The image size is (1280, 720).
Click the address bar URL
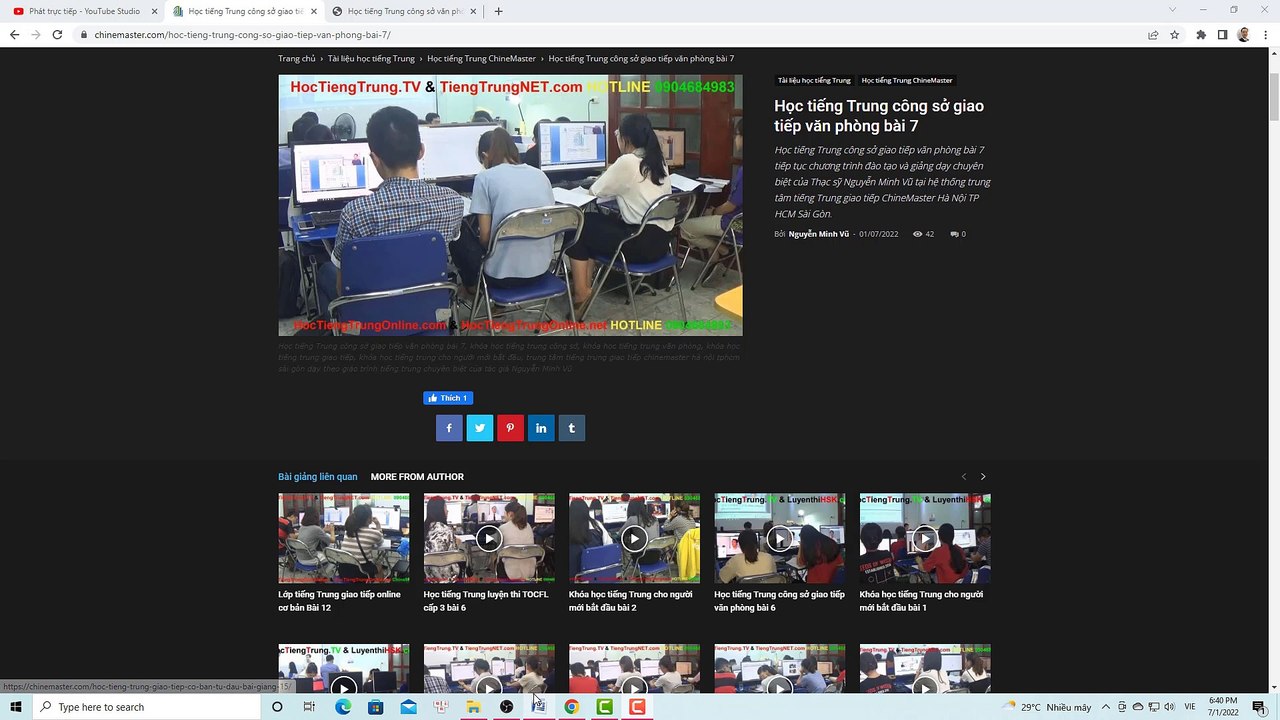pos(243,34)
